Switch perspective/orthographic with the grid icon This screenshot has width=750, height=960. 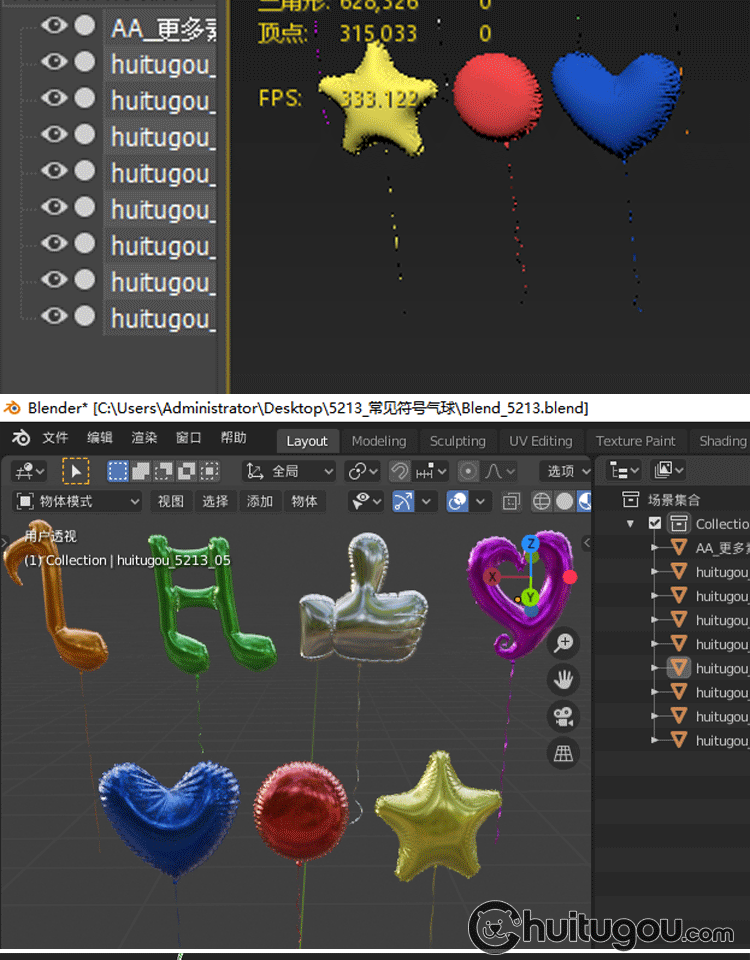[x=564, y=754]
